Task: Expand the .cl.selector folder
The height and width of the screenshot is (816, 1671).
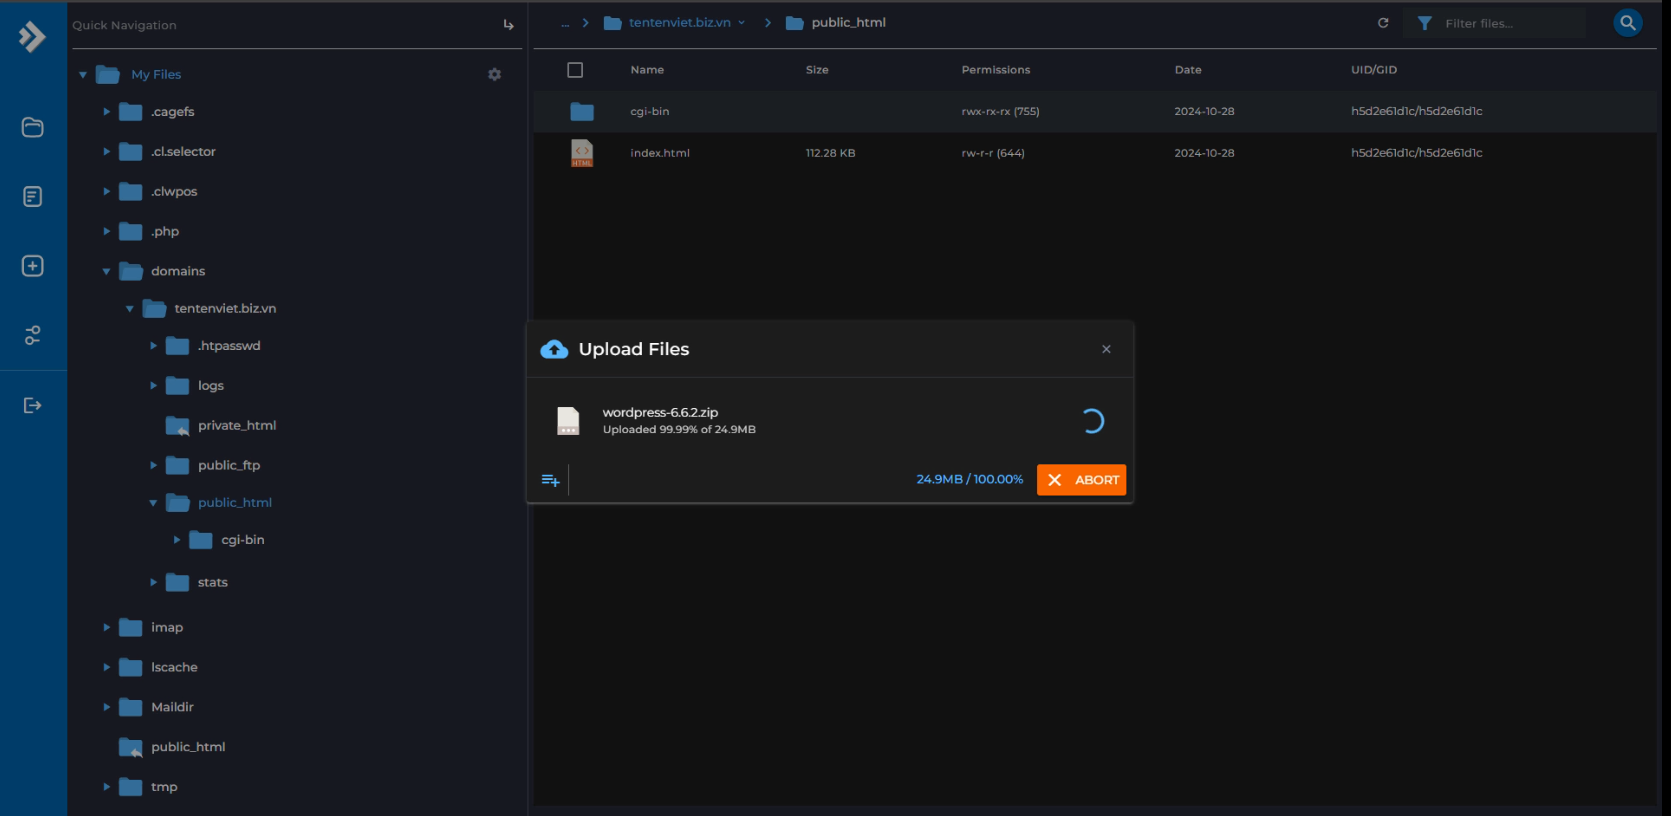Action: click(106, 152)
